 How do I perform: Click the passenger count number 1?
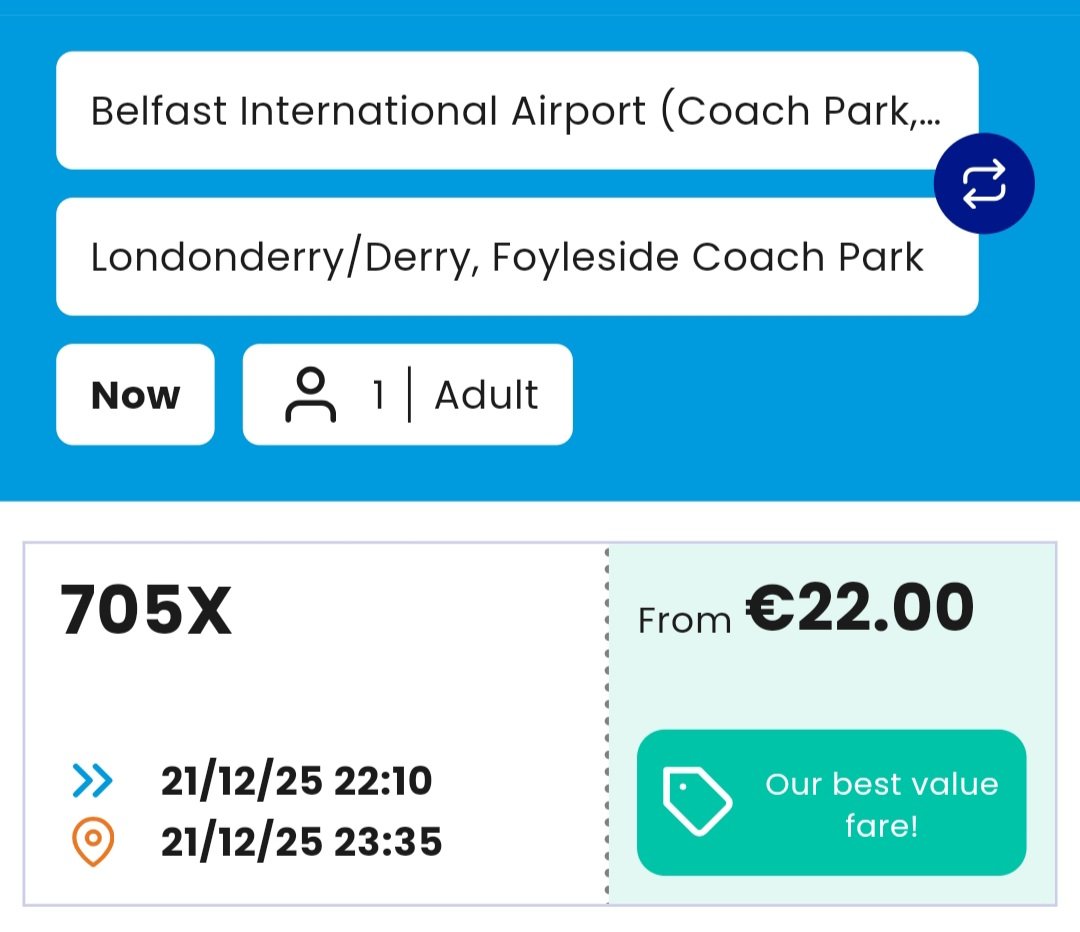379,395
